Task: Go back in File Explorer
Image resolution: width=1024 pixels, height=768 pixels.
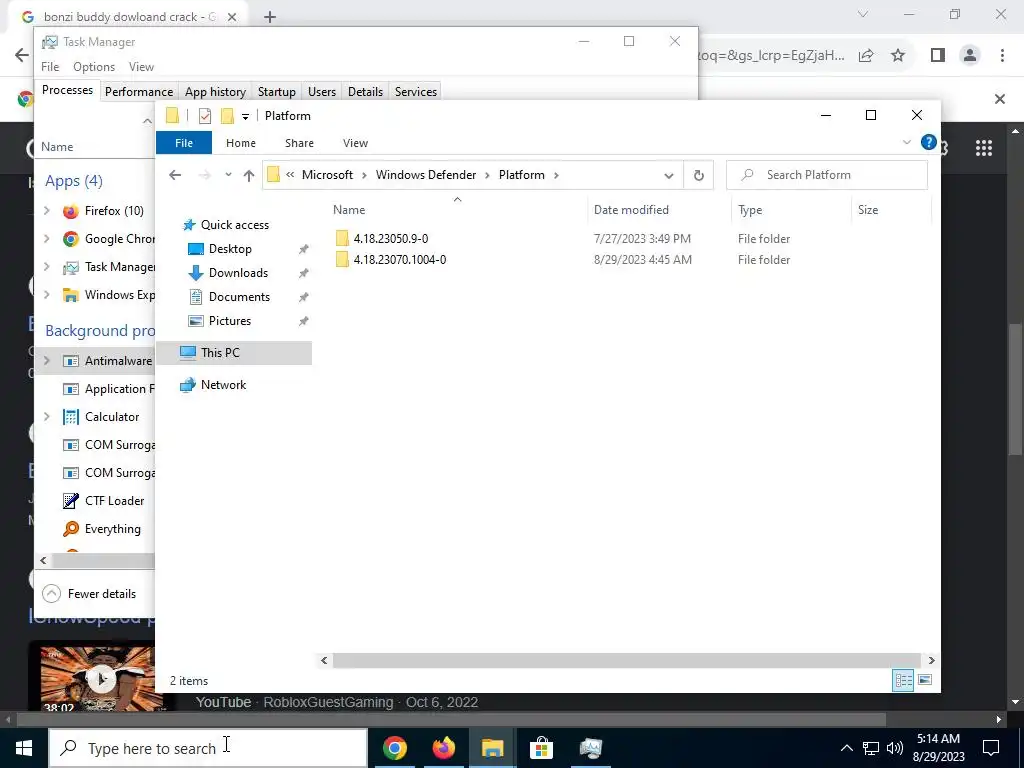Action: (174, 175)
